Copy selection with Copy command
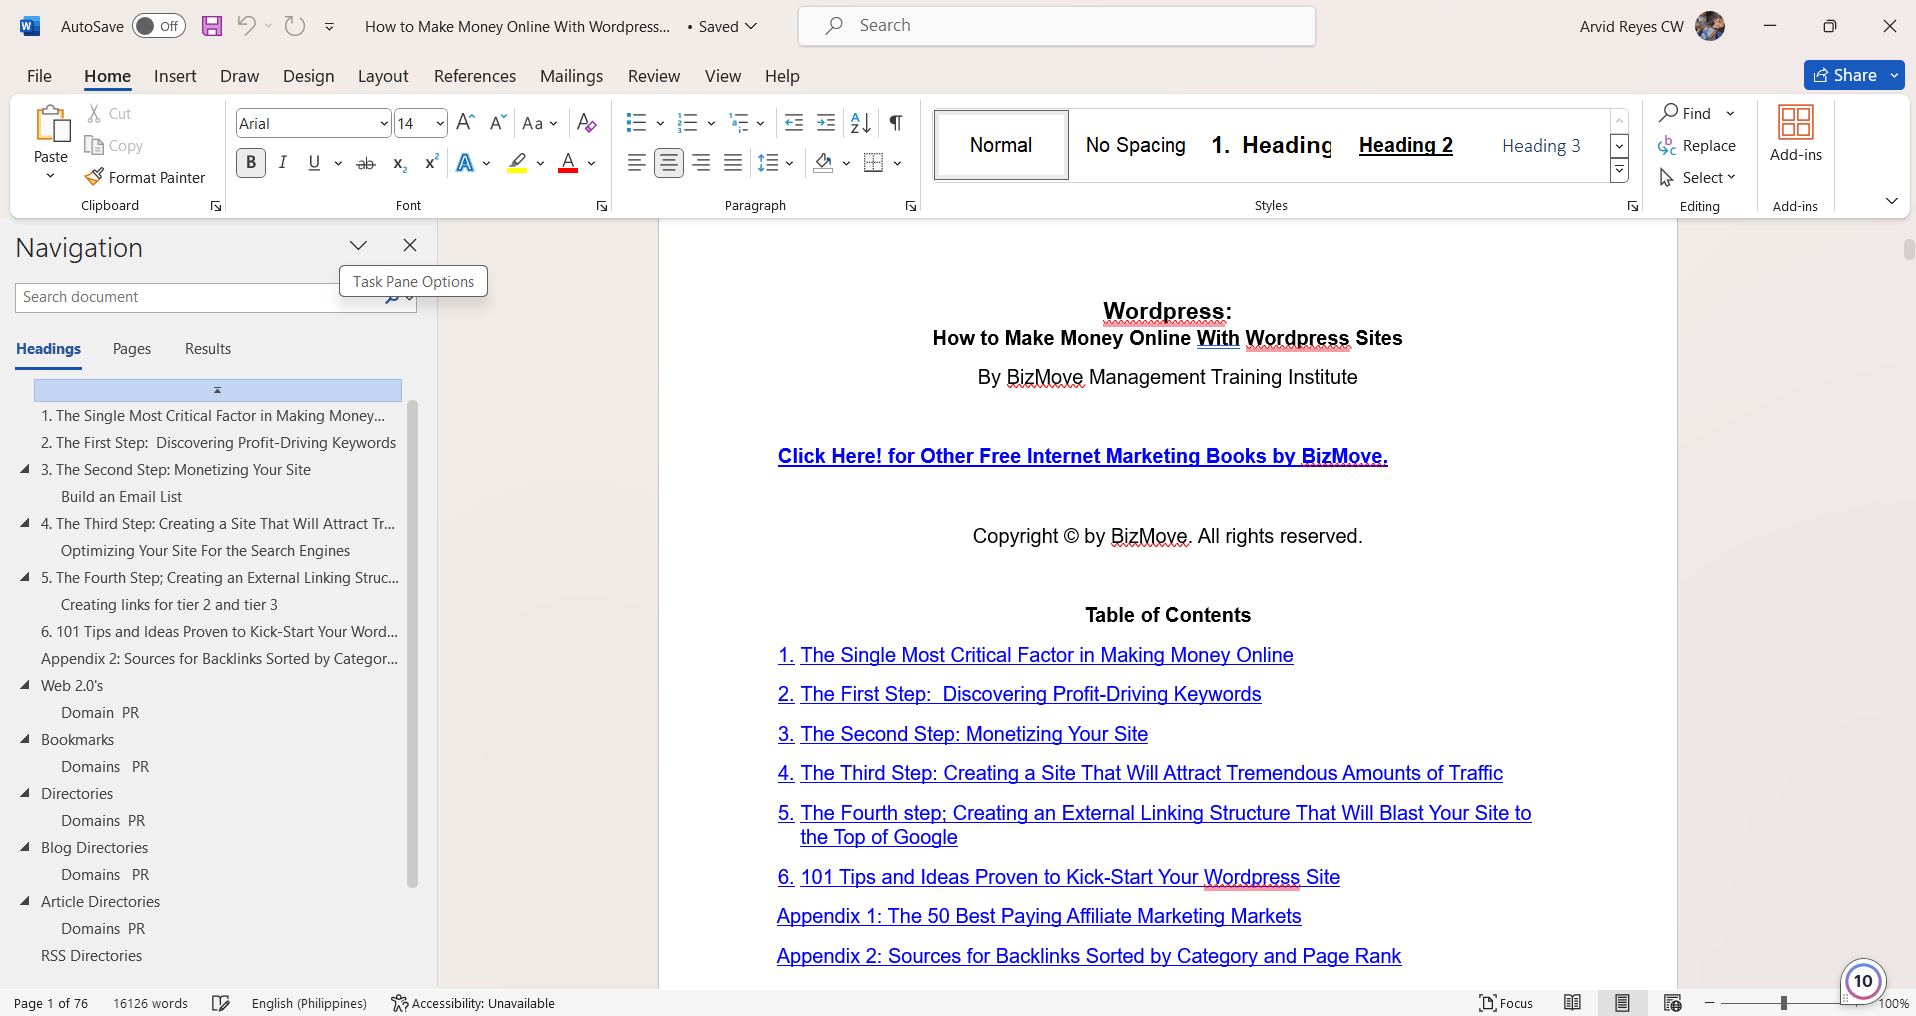 point(114,146)
